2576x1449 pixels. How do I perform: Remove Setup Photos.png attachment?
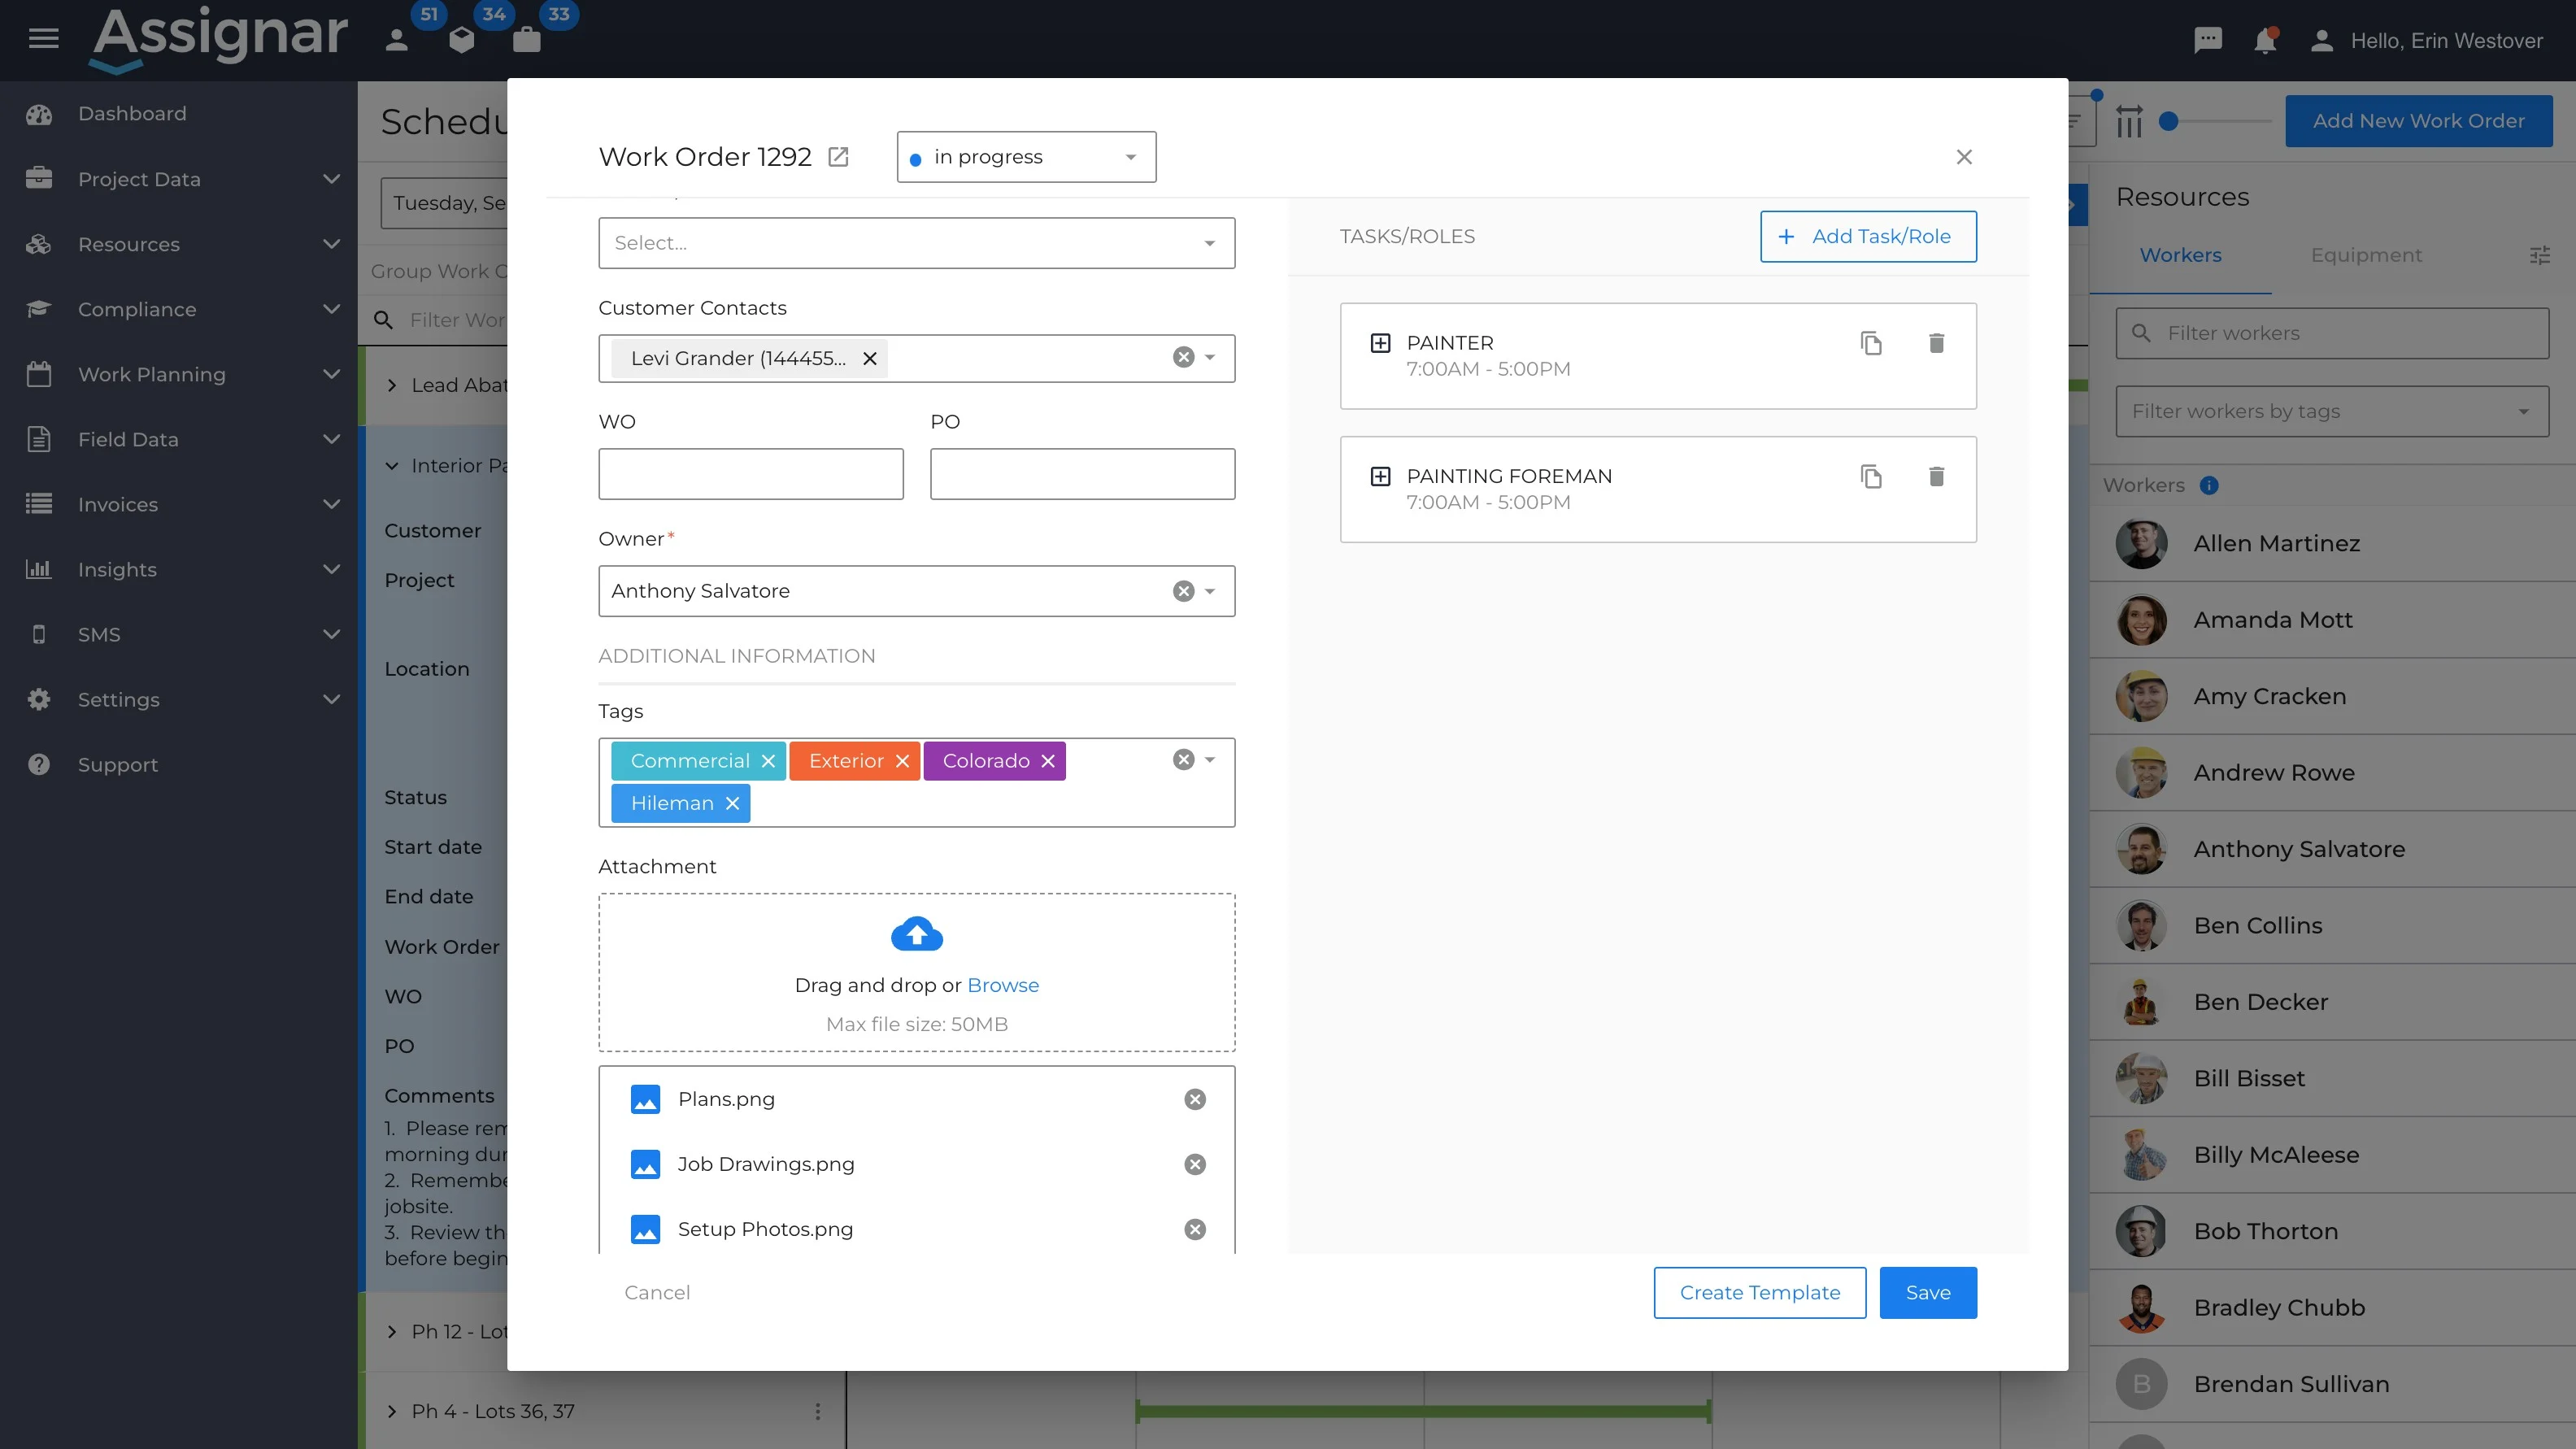pyautogui.click(x=1195, y=1229)
